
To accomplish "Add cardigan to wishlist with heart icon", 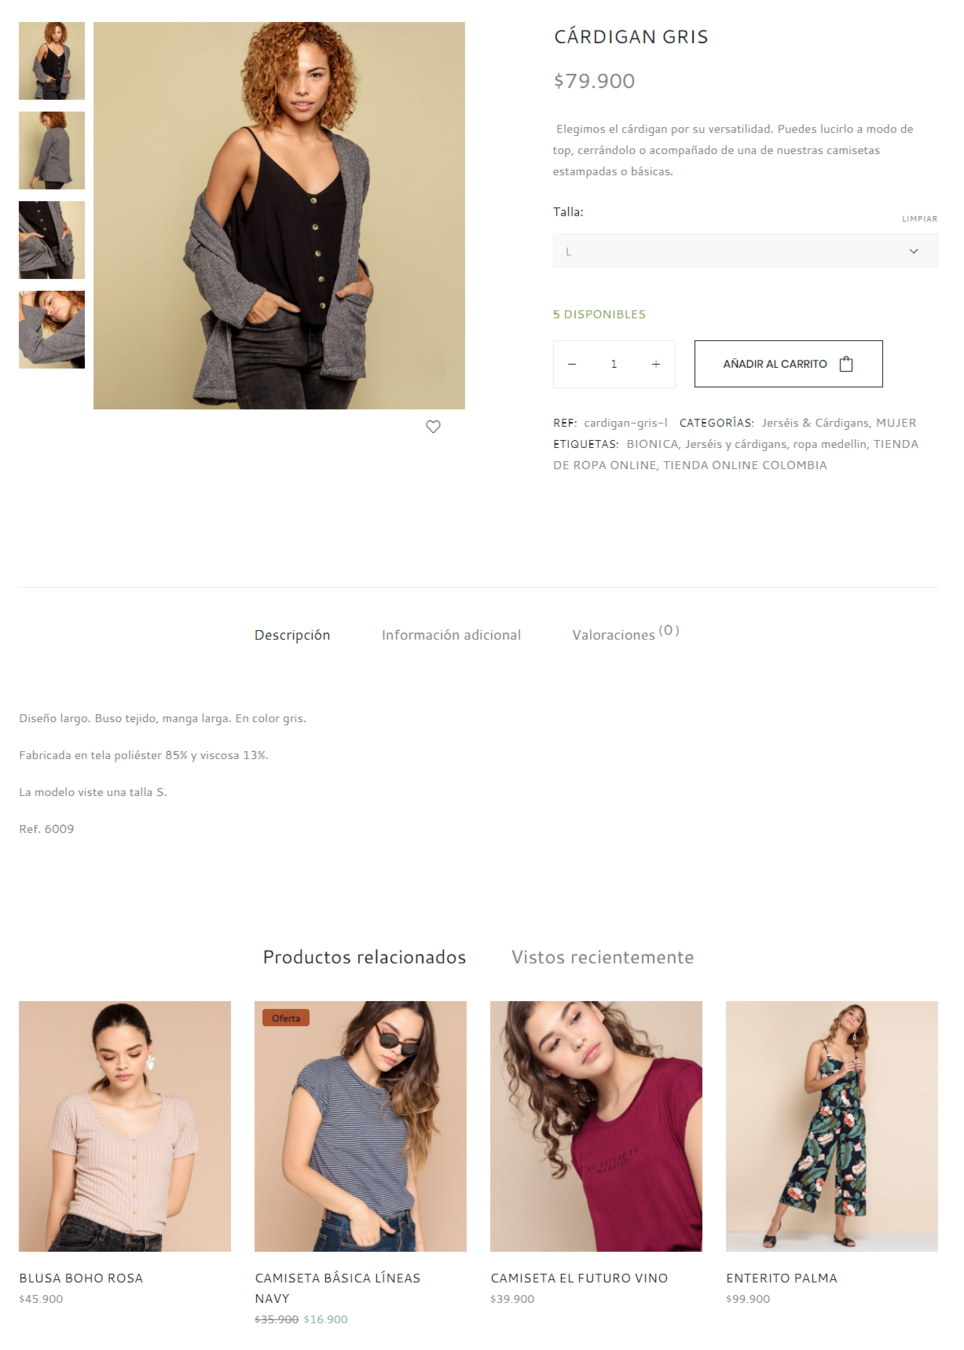I will coord(433,427).
